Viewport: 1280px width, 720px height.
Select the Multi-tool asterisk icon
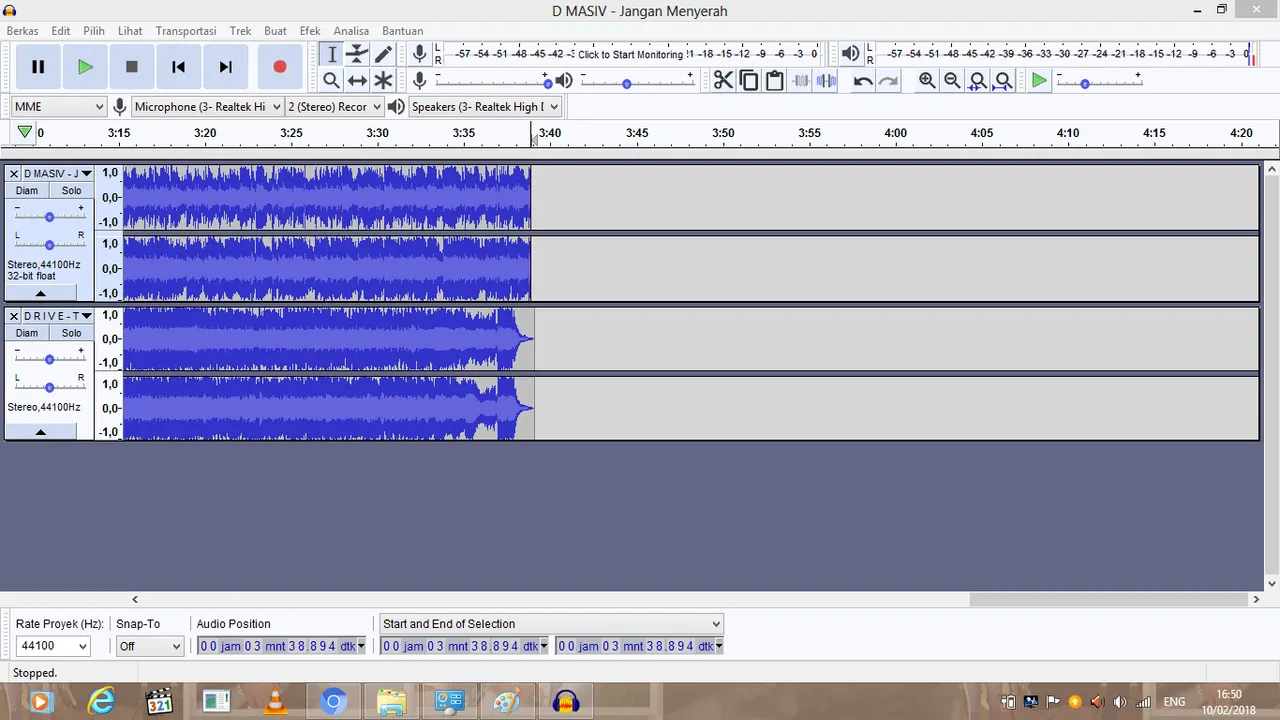383,81
